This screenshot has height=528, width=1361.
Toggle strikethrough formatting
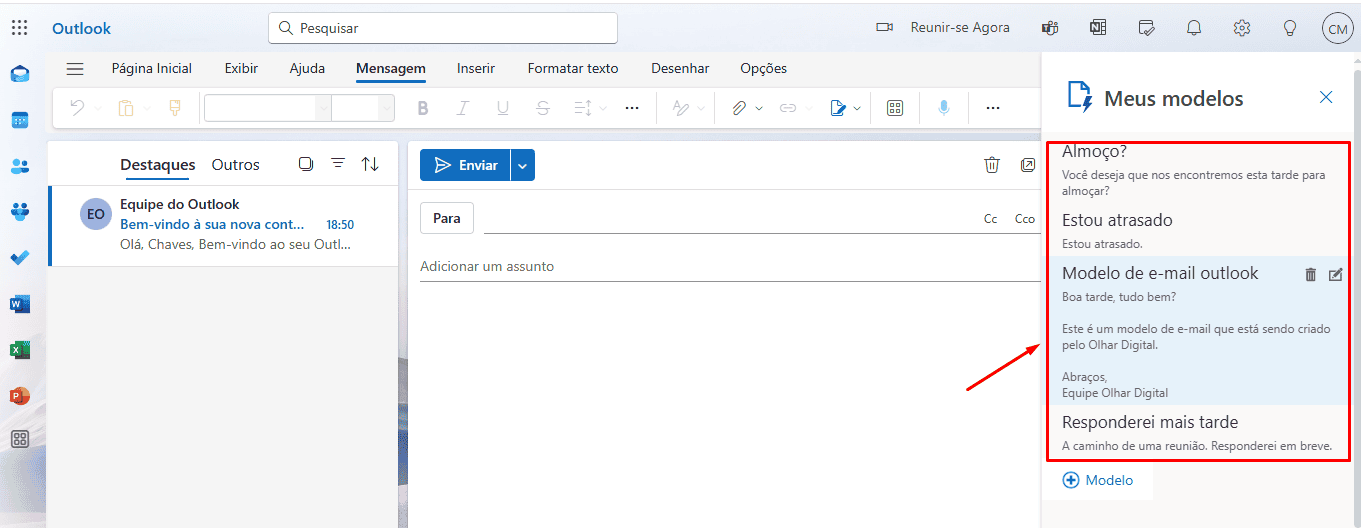coord(542,108)
